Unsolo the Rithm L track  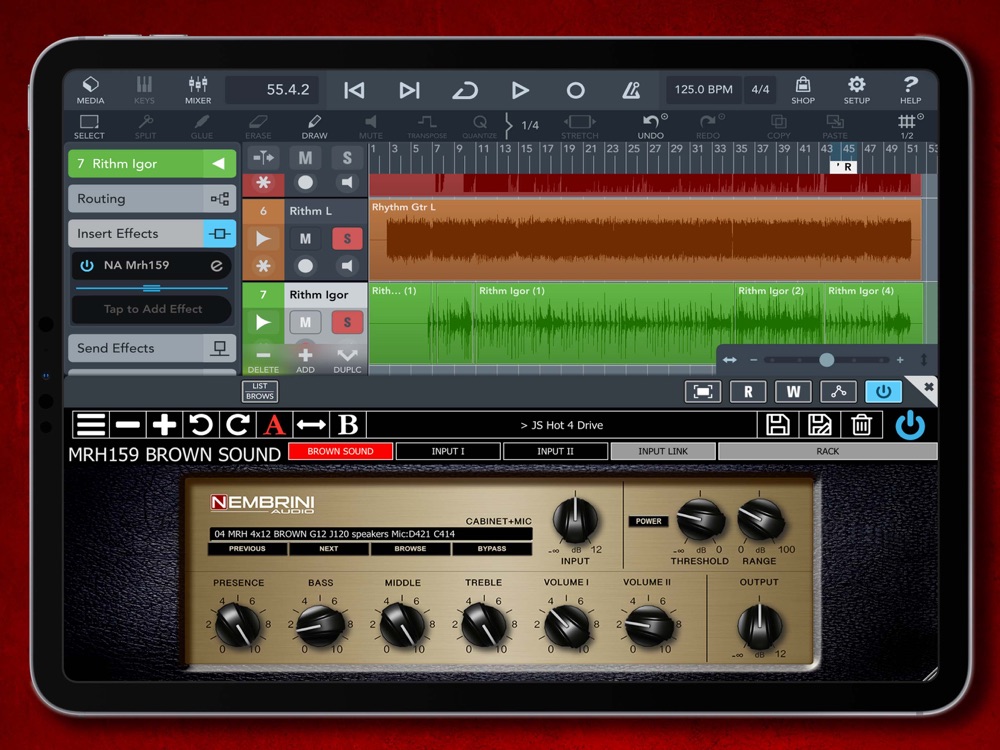point(347,239)
